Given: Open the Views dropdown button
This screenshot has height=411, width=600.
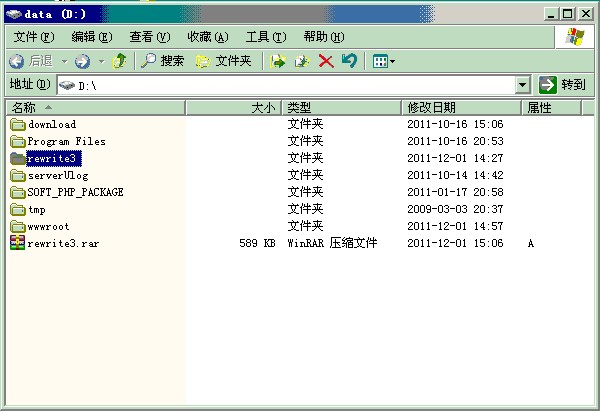Looking at the screenshot, I should [x=383, y=61].
